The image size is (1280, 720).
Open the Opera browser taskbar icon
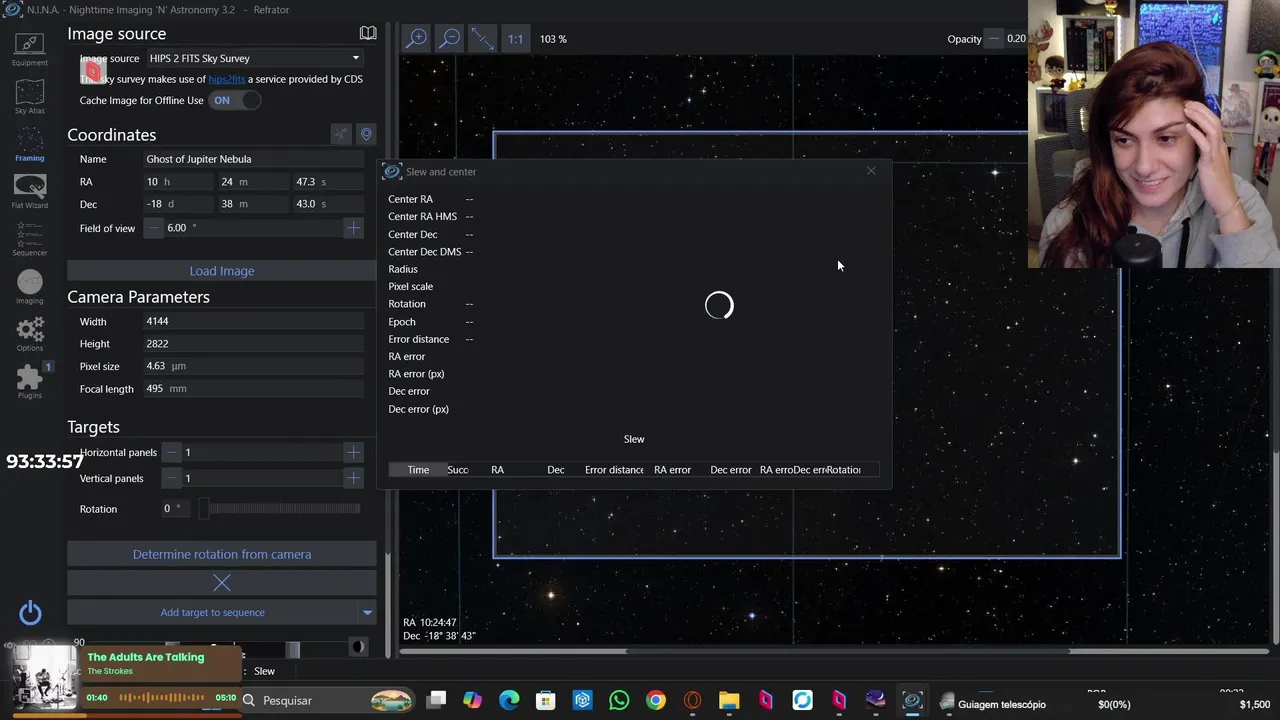(x=692, y=700)
